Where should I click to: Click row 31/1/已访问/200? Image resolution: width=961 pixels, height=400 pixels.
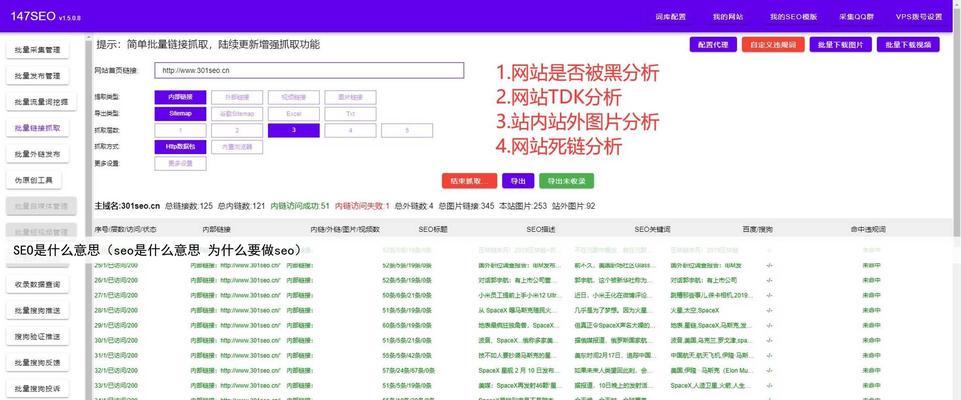click(x=116, y=355)
